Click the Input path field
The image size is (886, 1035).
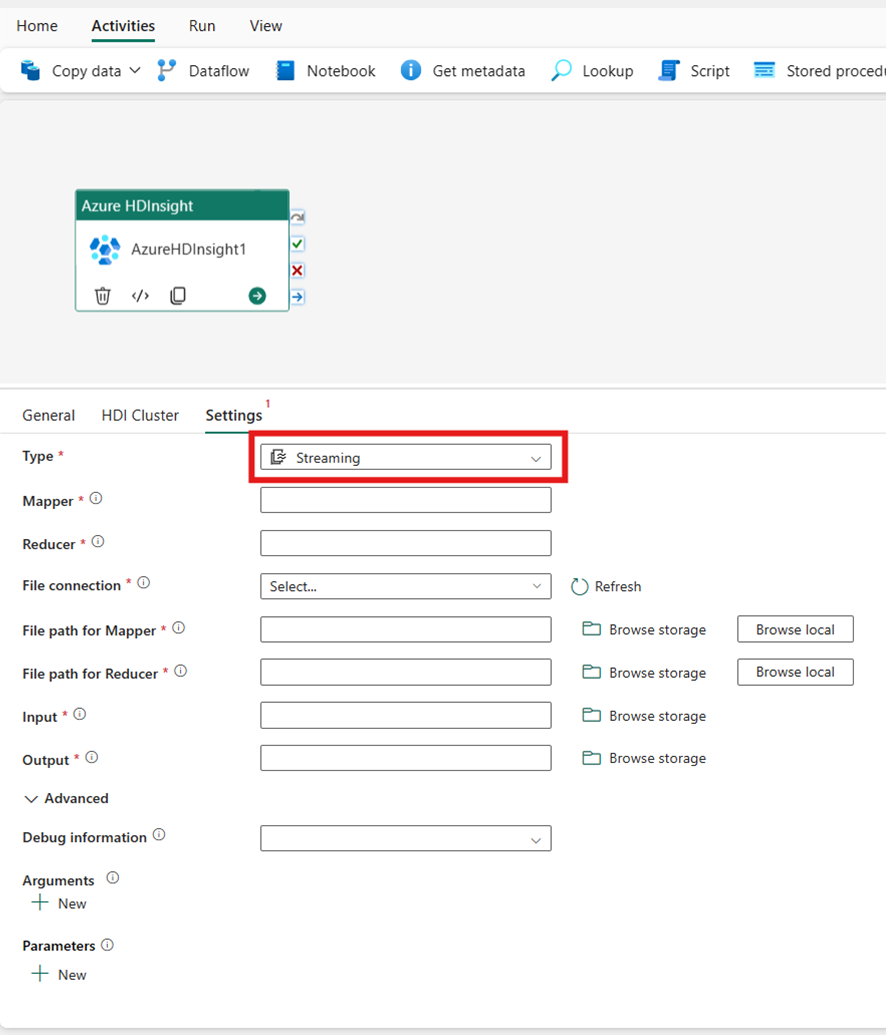(x=405, y=716)
